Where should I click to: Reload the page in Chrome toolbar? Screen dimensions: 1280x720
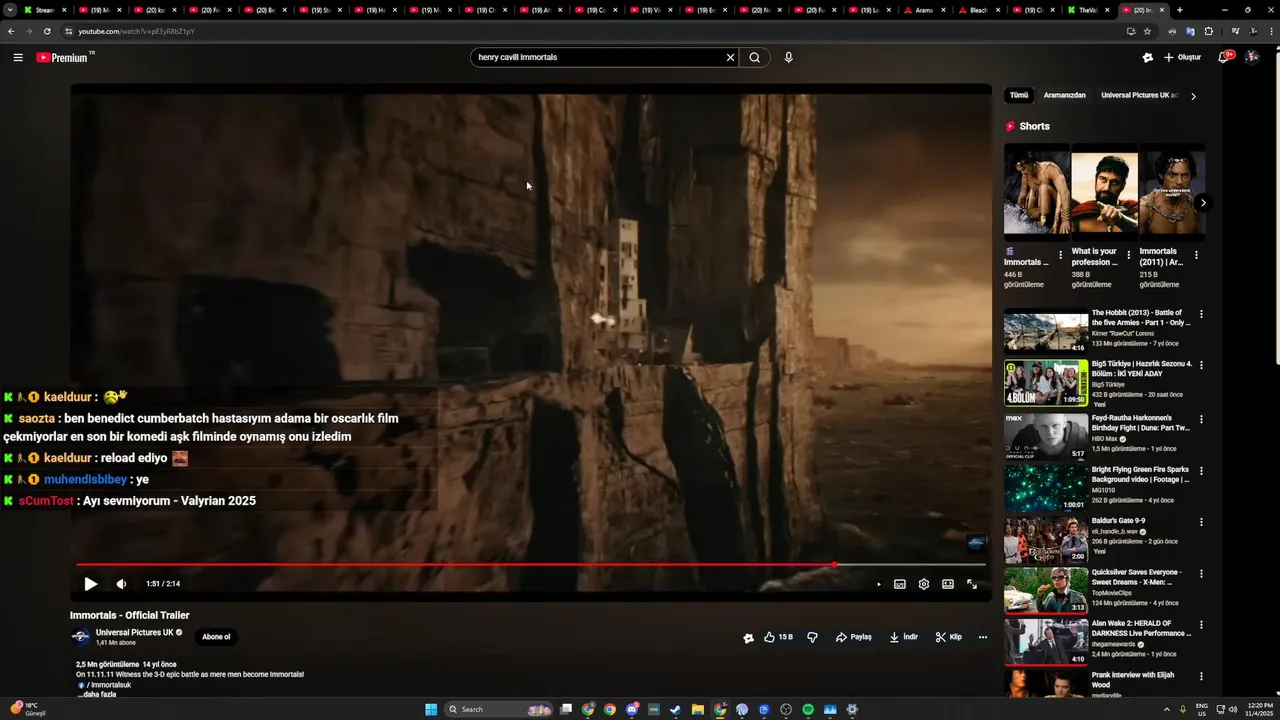click(x=46, y=31)
